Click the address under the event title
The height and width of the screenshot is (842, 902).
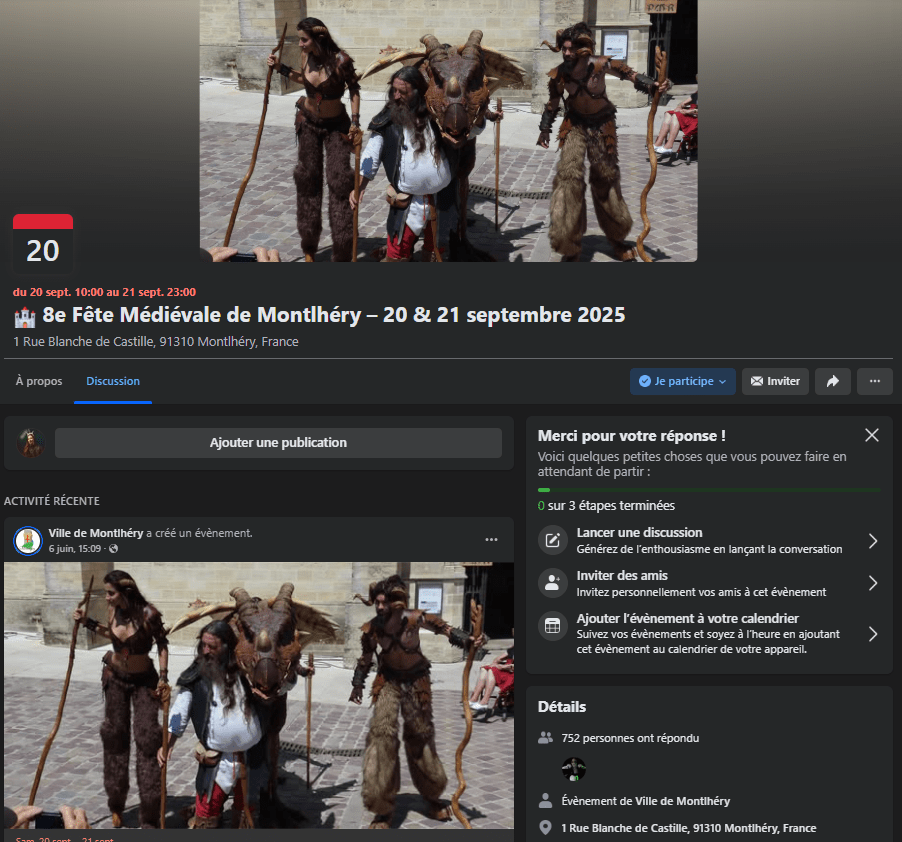point(156,342)
